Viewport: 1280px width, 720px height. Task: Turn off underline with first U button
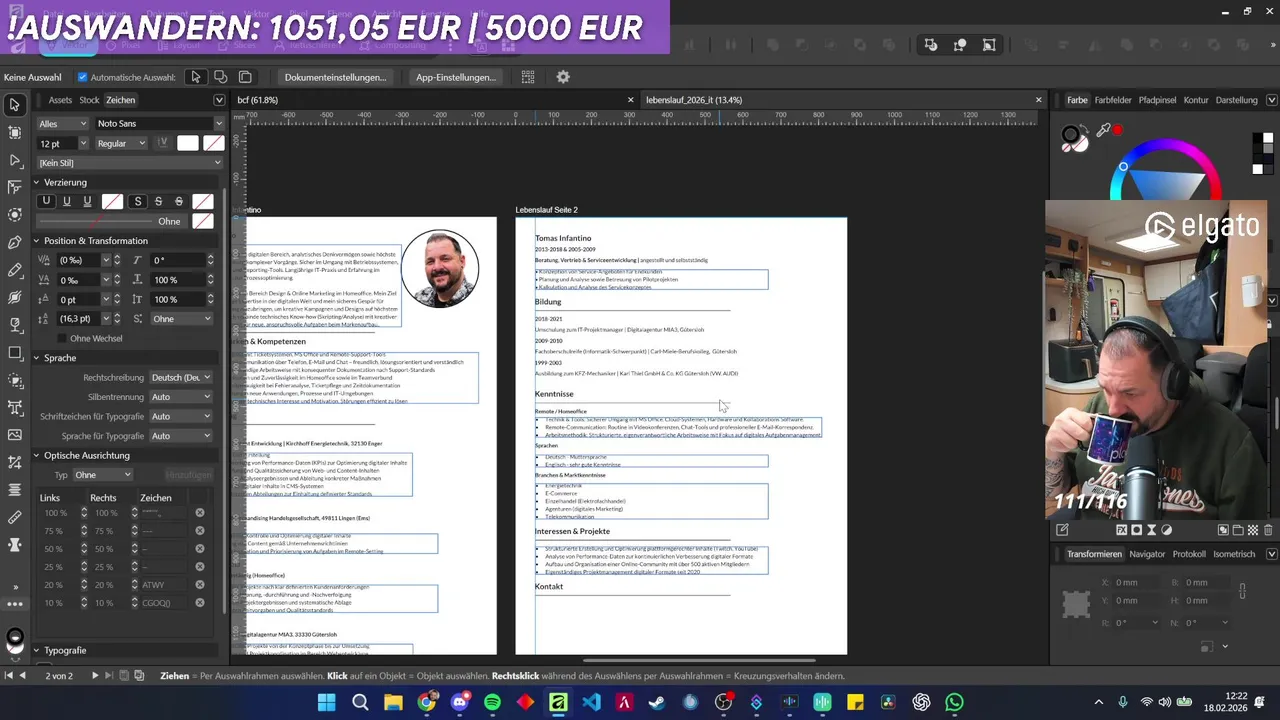pos(46,202)
